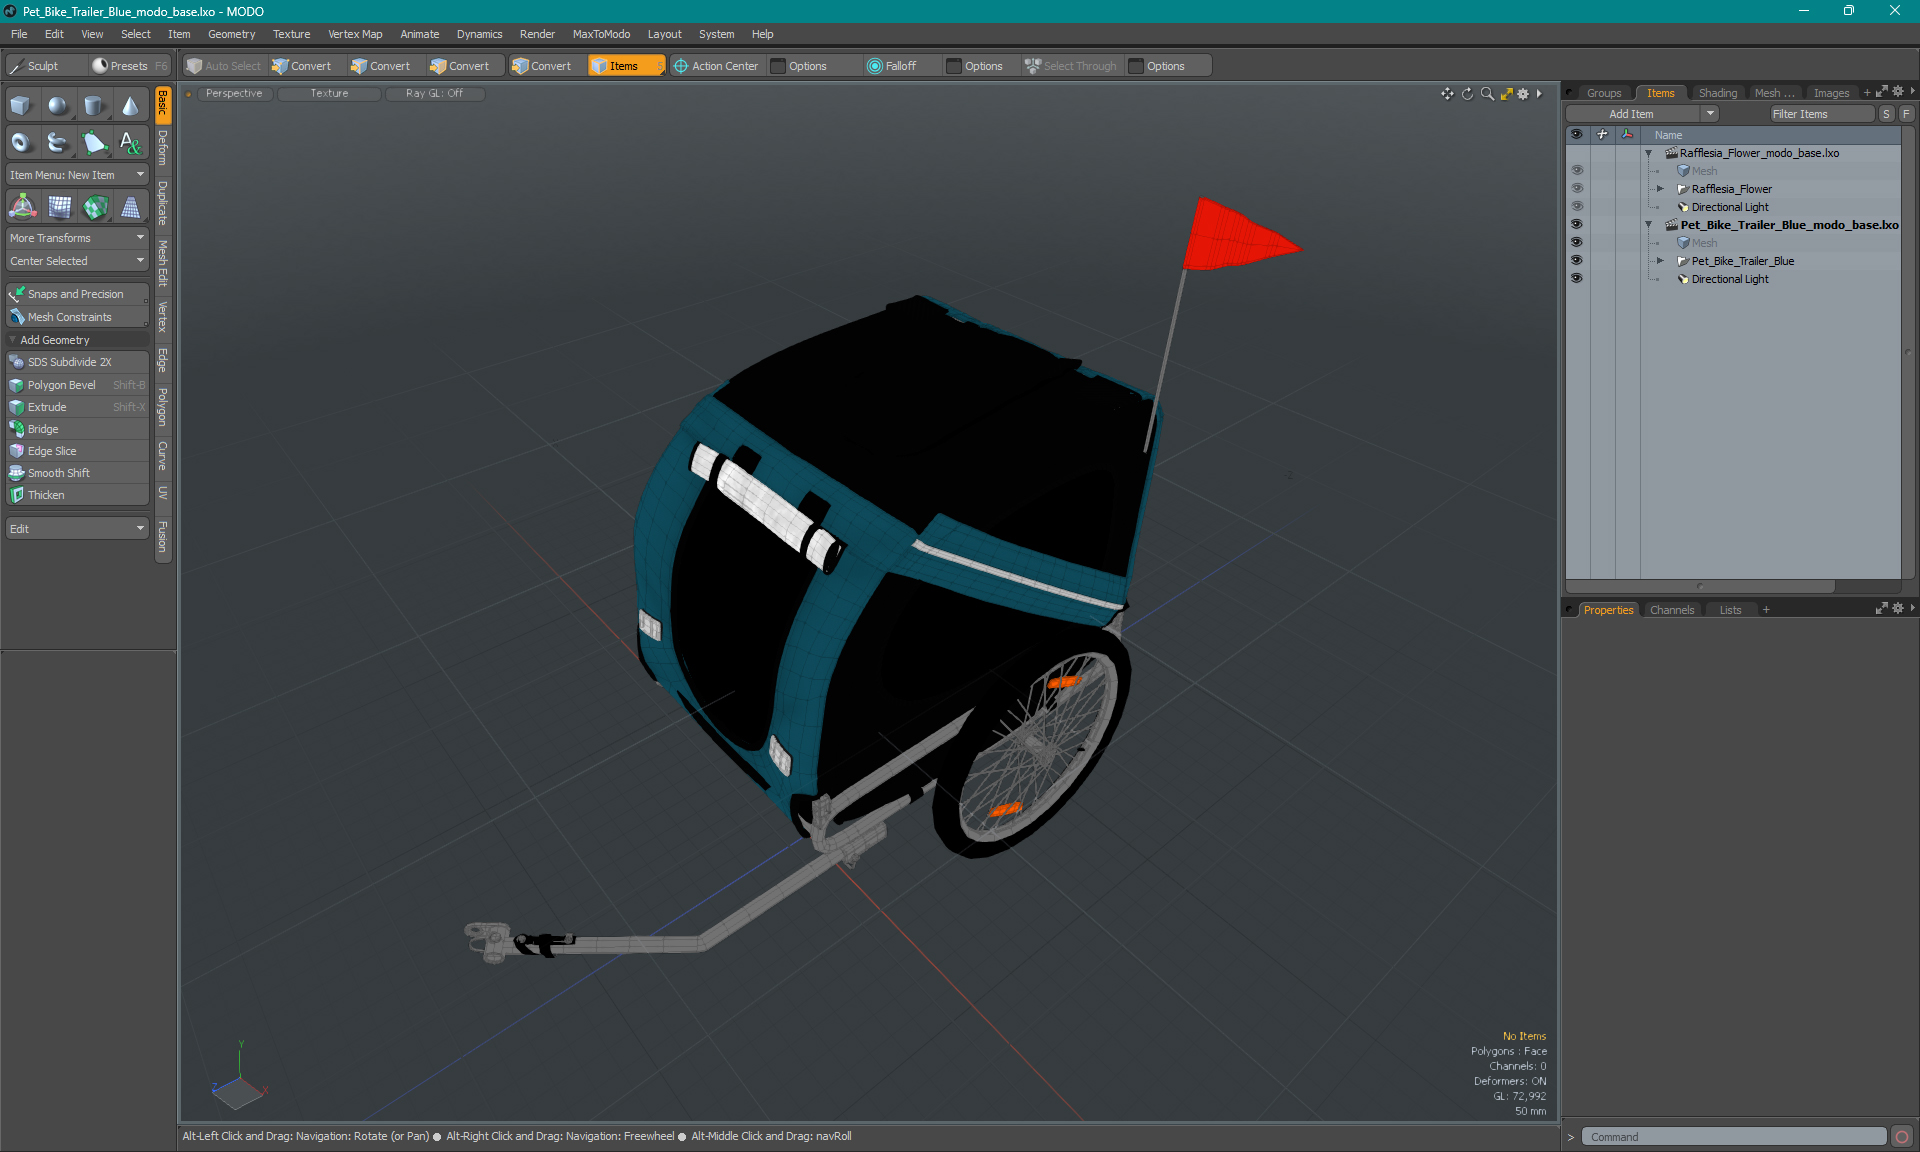1920x1152 pixels.
Task: Activate the Transform tool icon
Action: pyautogui.click(x=22, y=207)
